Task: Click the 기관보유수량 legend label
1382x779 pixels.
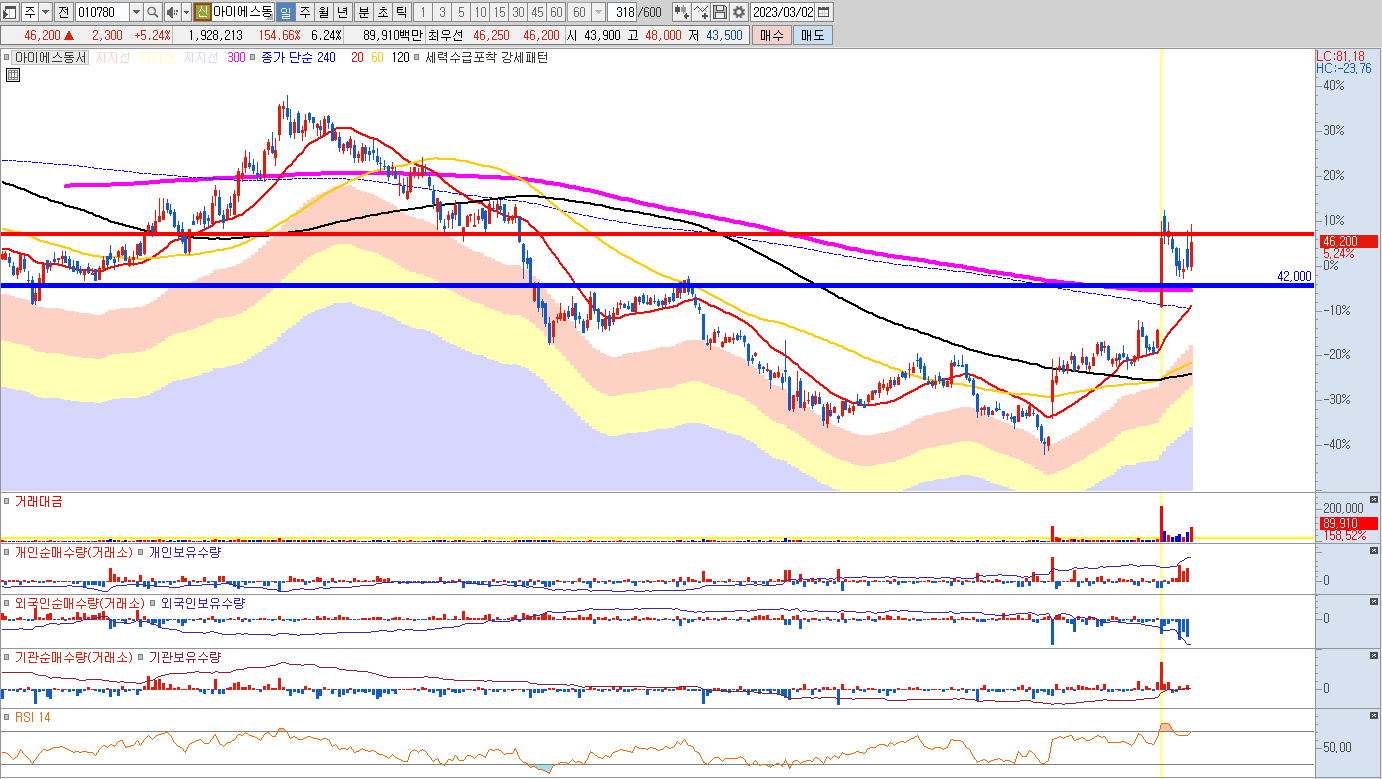Action: 184,657
